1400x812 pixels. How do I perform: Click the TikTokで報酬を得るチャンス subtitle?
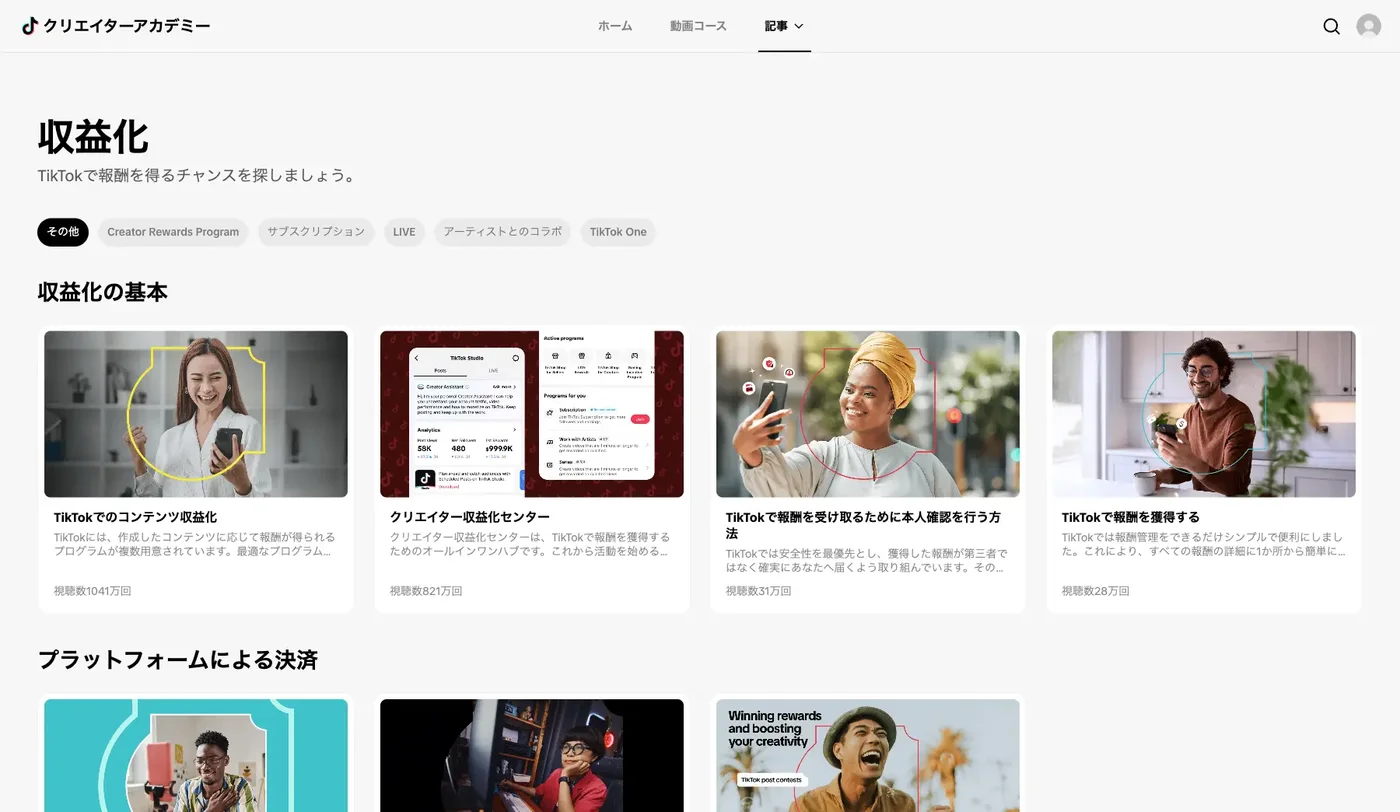click(x=197, y=175)
